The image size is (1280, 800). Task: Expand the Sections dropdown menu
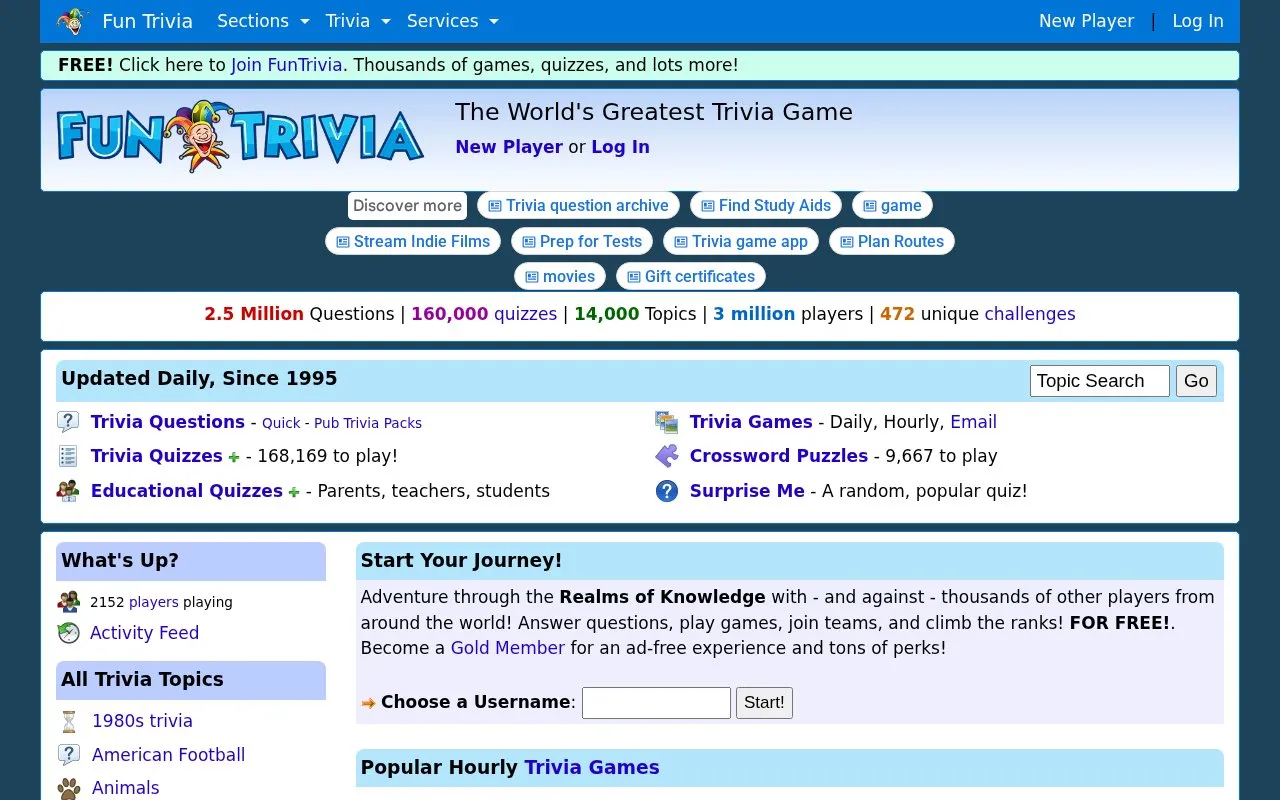(x=263, y=21)
